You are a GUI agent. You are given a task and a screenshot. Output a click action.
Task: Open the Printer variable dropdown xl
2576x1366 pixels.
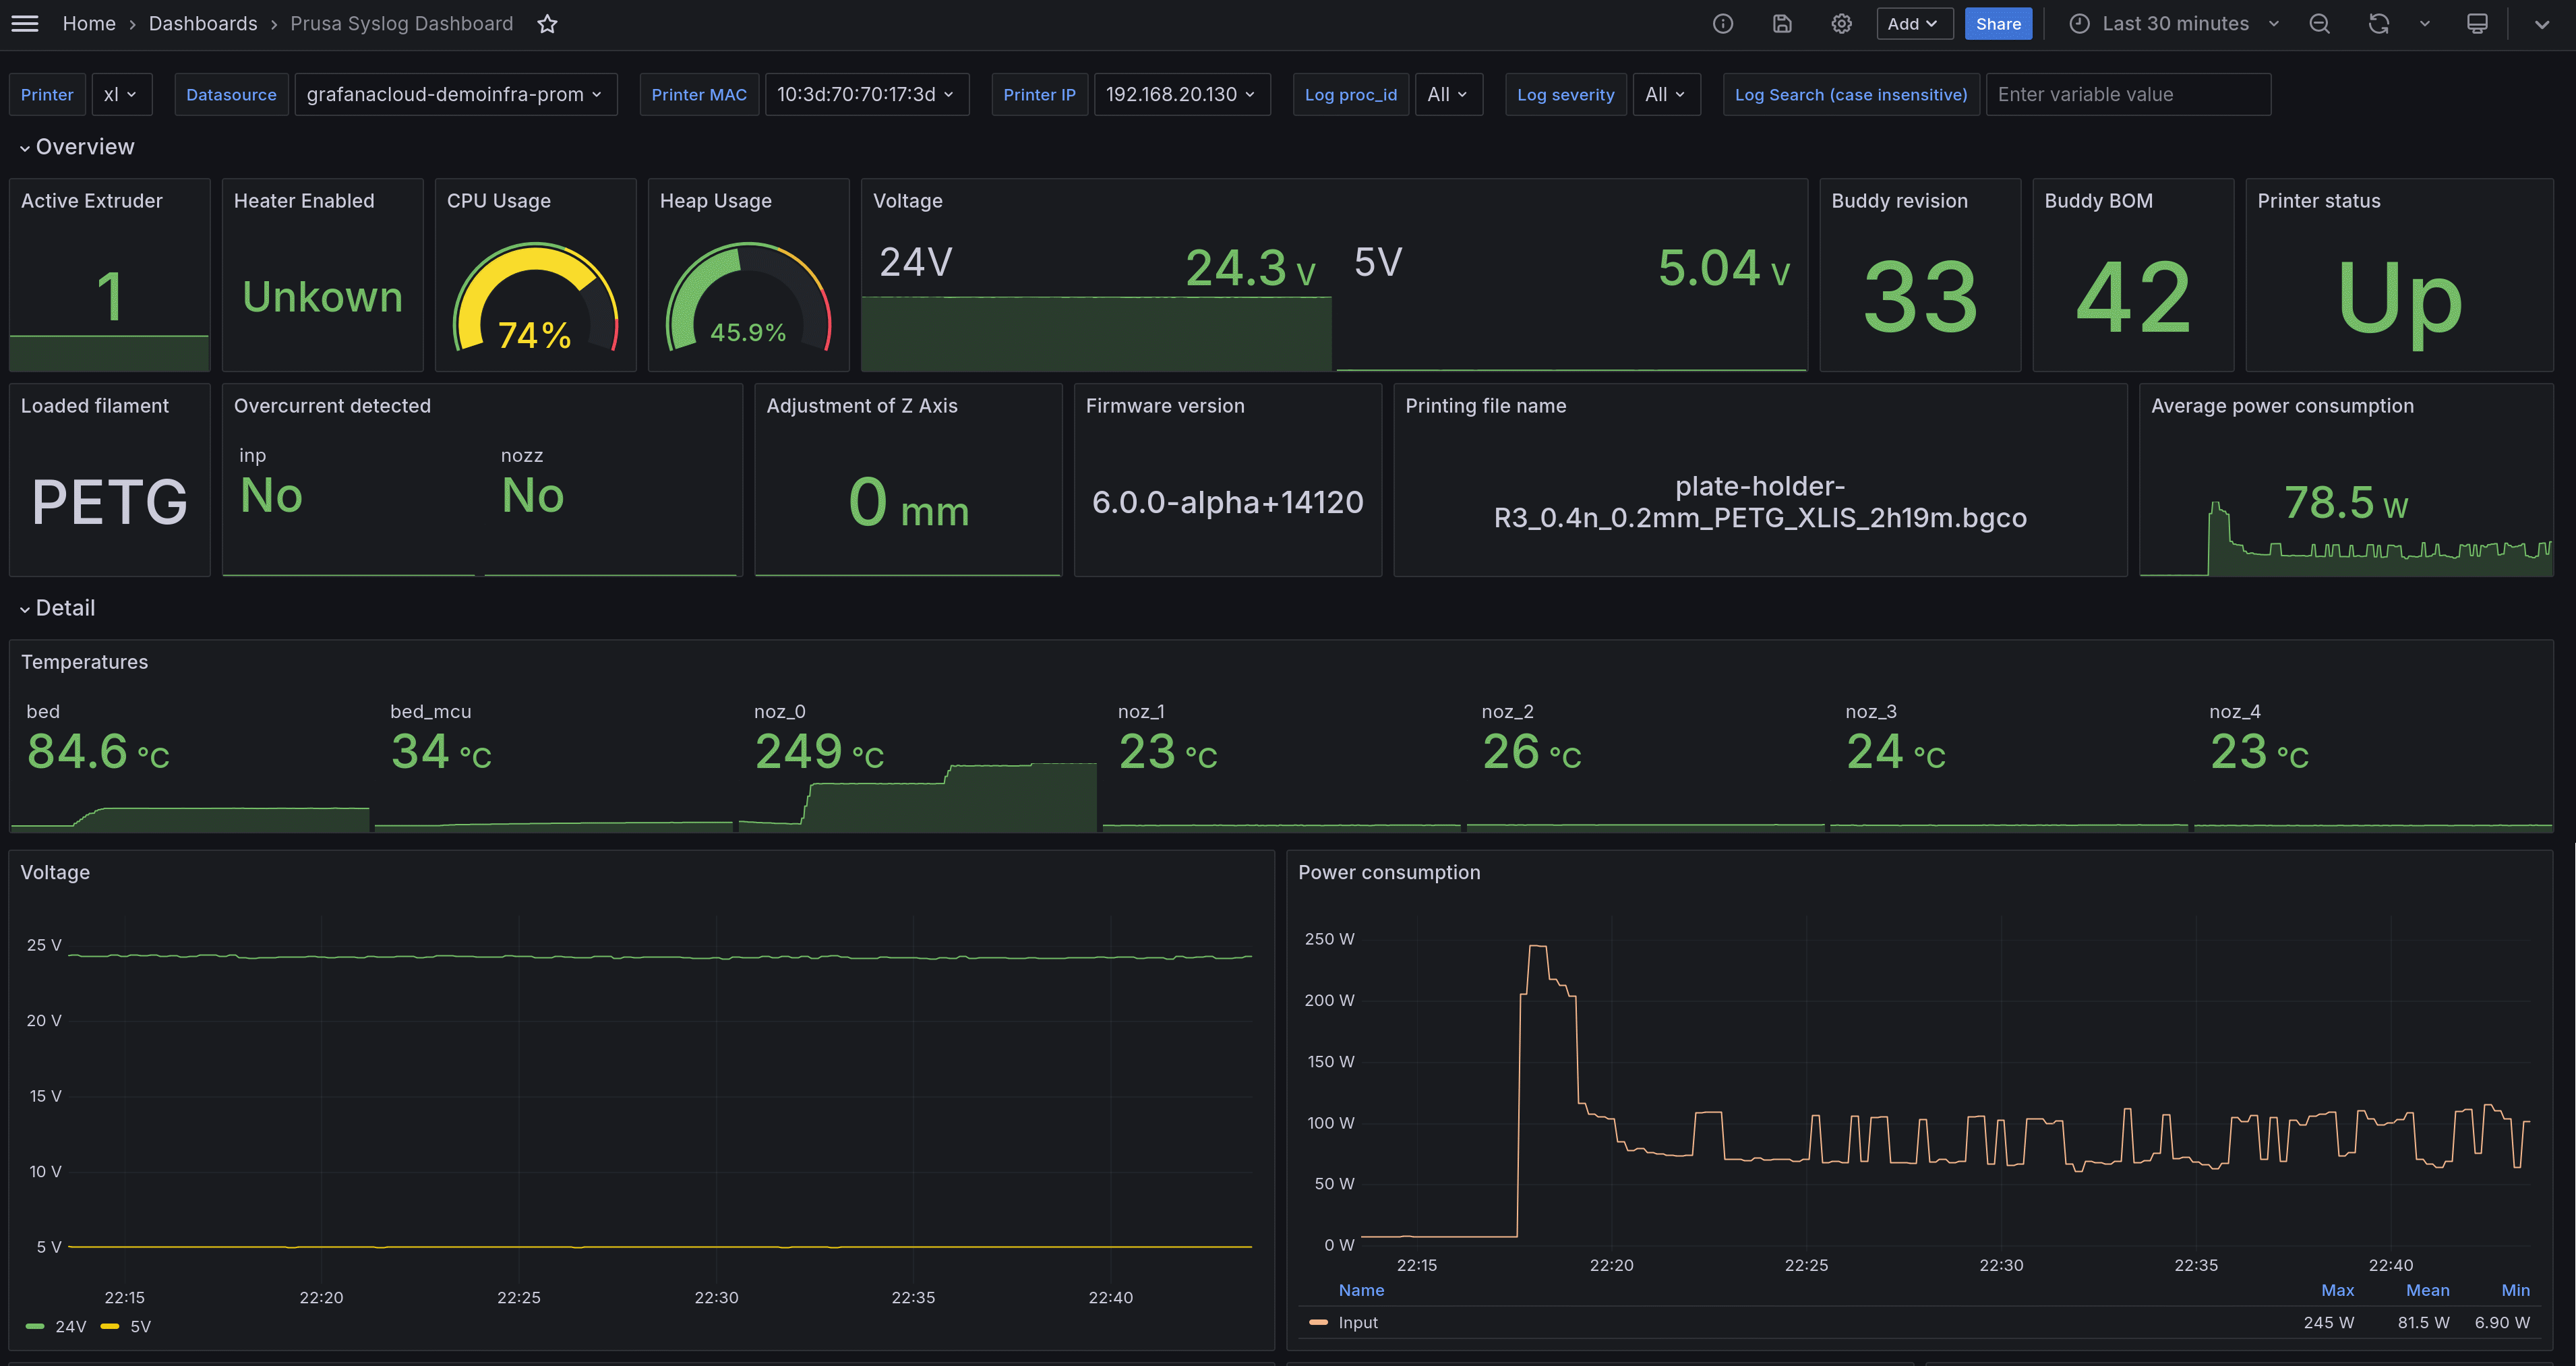pyautogui.click(x=121, y=94)
